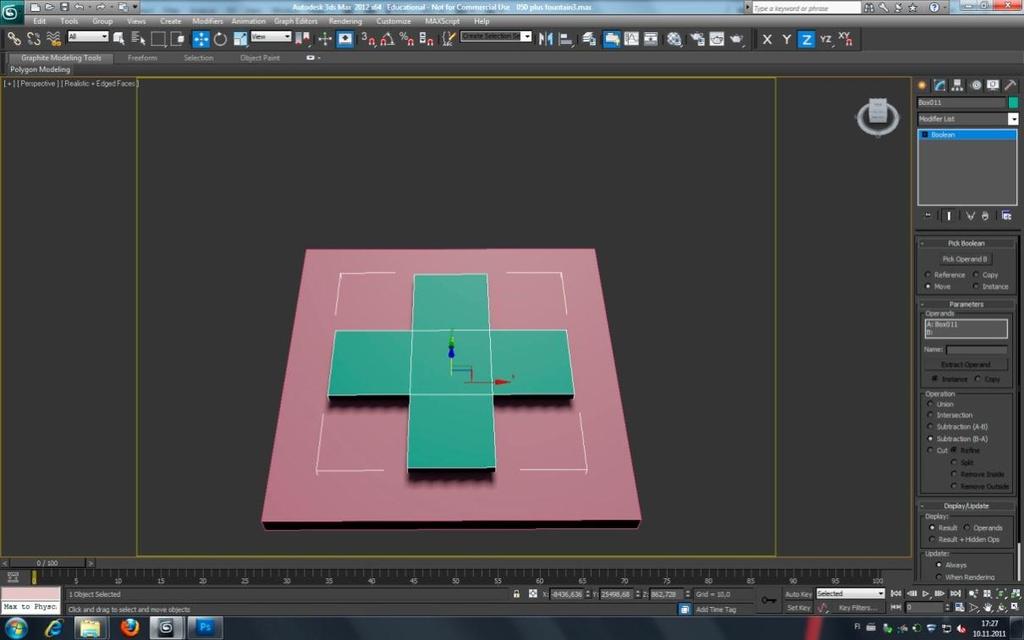Viewport: 1024px width, 640px height.
Task: Collapse the Pick Boolean rollout
Action: click(x=967, y=243)
